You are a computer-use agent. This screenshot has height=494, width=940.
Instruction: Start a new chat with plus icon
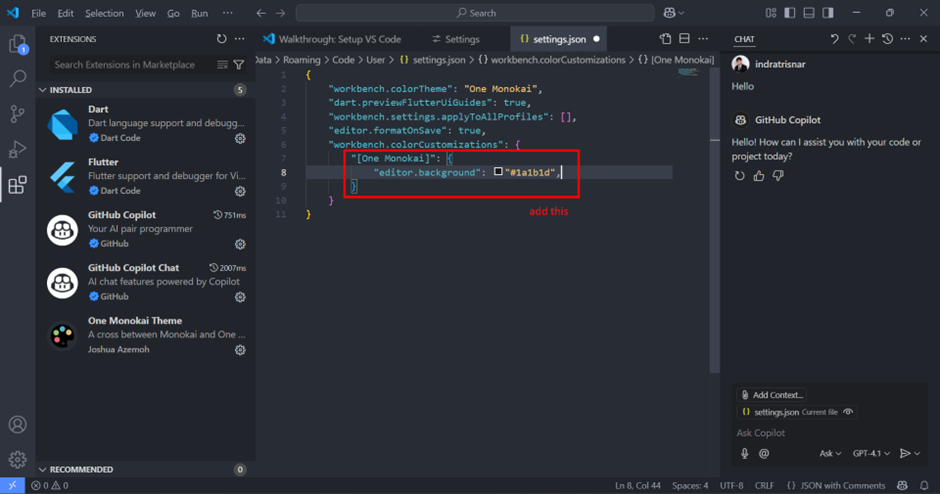click(869, 39)
